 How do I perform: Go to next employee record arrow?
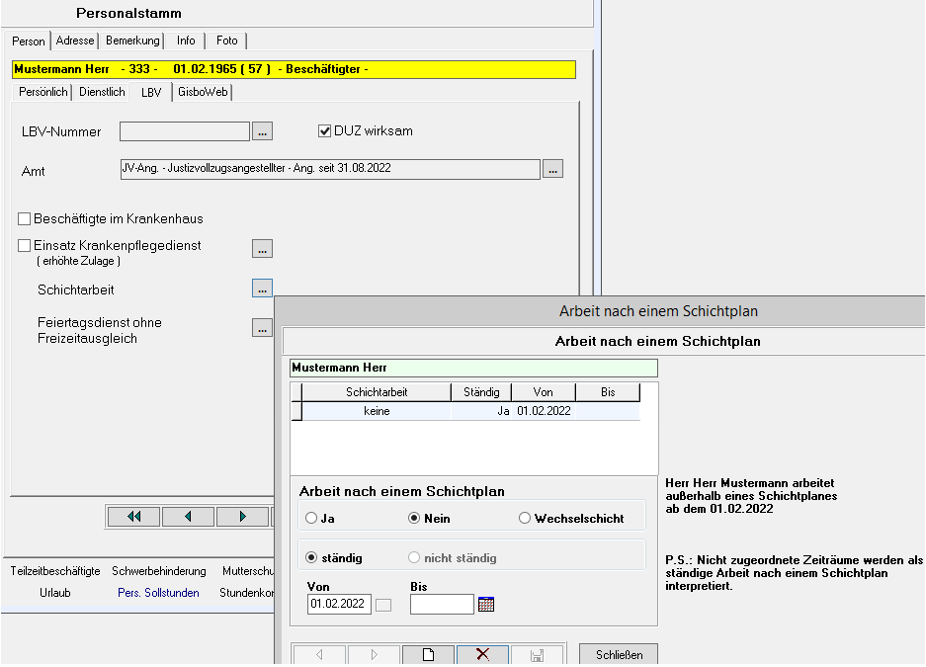click(242, 517)
